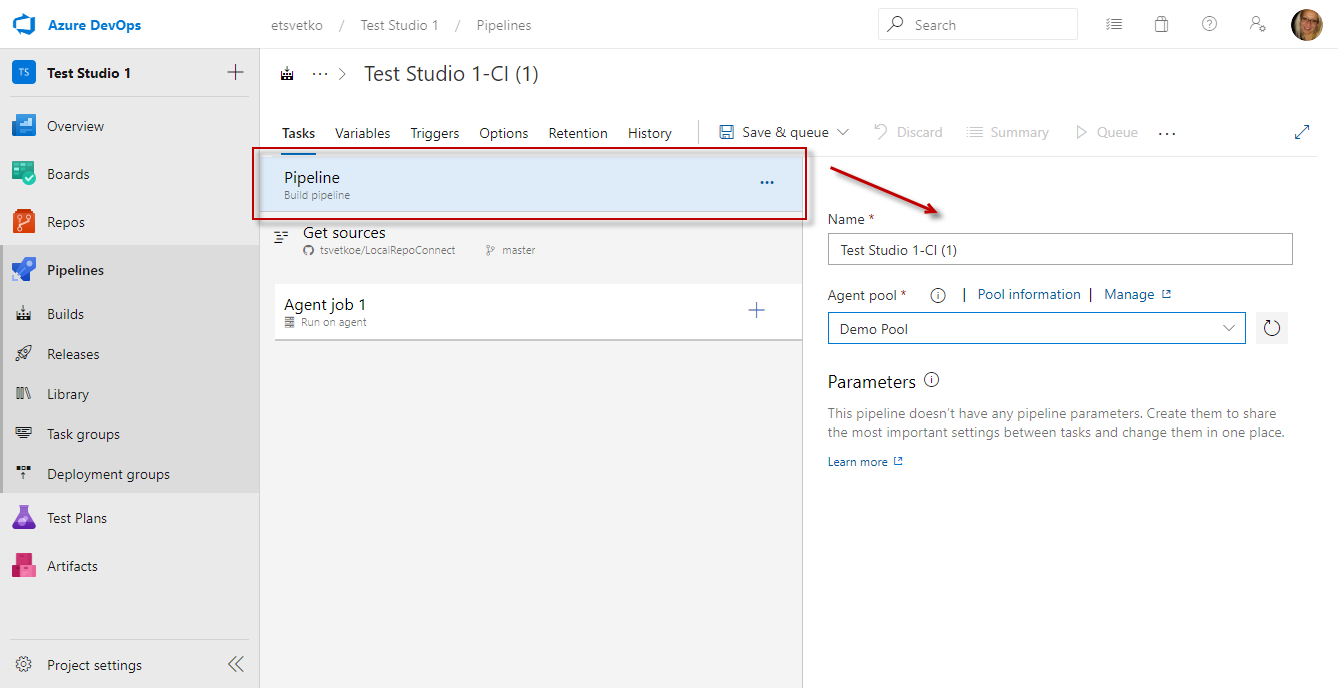Open the Manage pools link
This screenshot has width=1338, height=688.
tap(1137, 295)
